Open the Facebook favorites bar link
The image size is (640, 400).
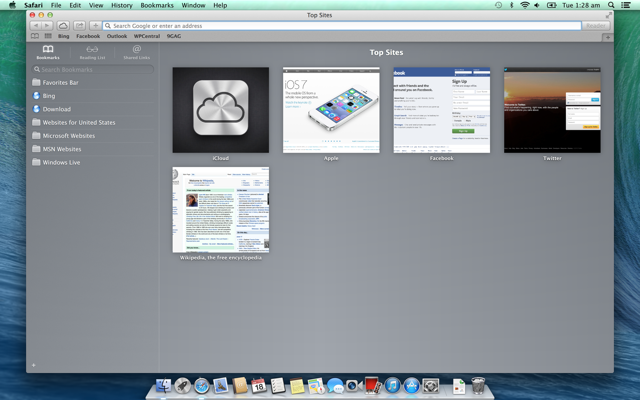88,36
